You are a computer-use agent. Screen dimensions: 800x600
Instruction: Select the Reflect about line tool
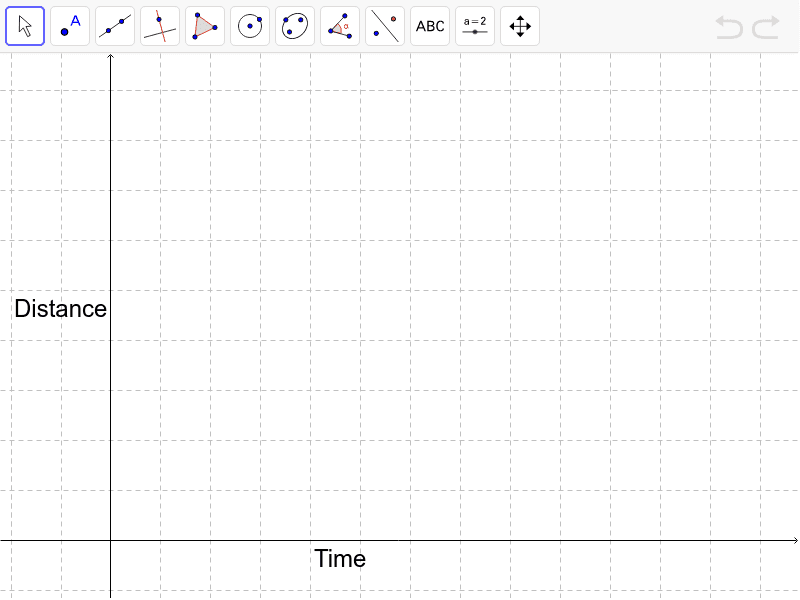(x=385, y=26)
